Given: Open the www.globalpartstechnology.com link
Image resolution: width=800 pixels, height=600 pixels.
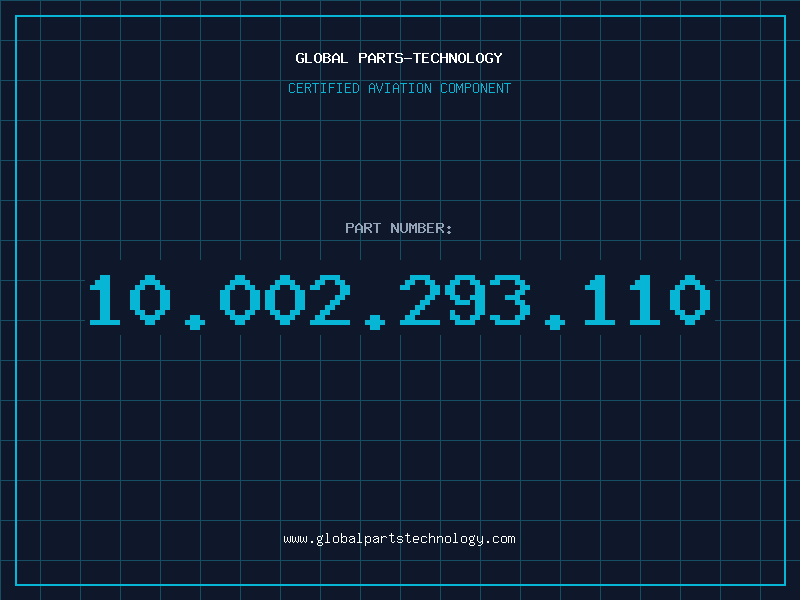Looking at the screenshot, I should (x=399, y=539).
